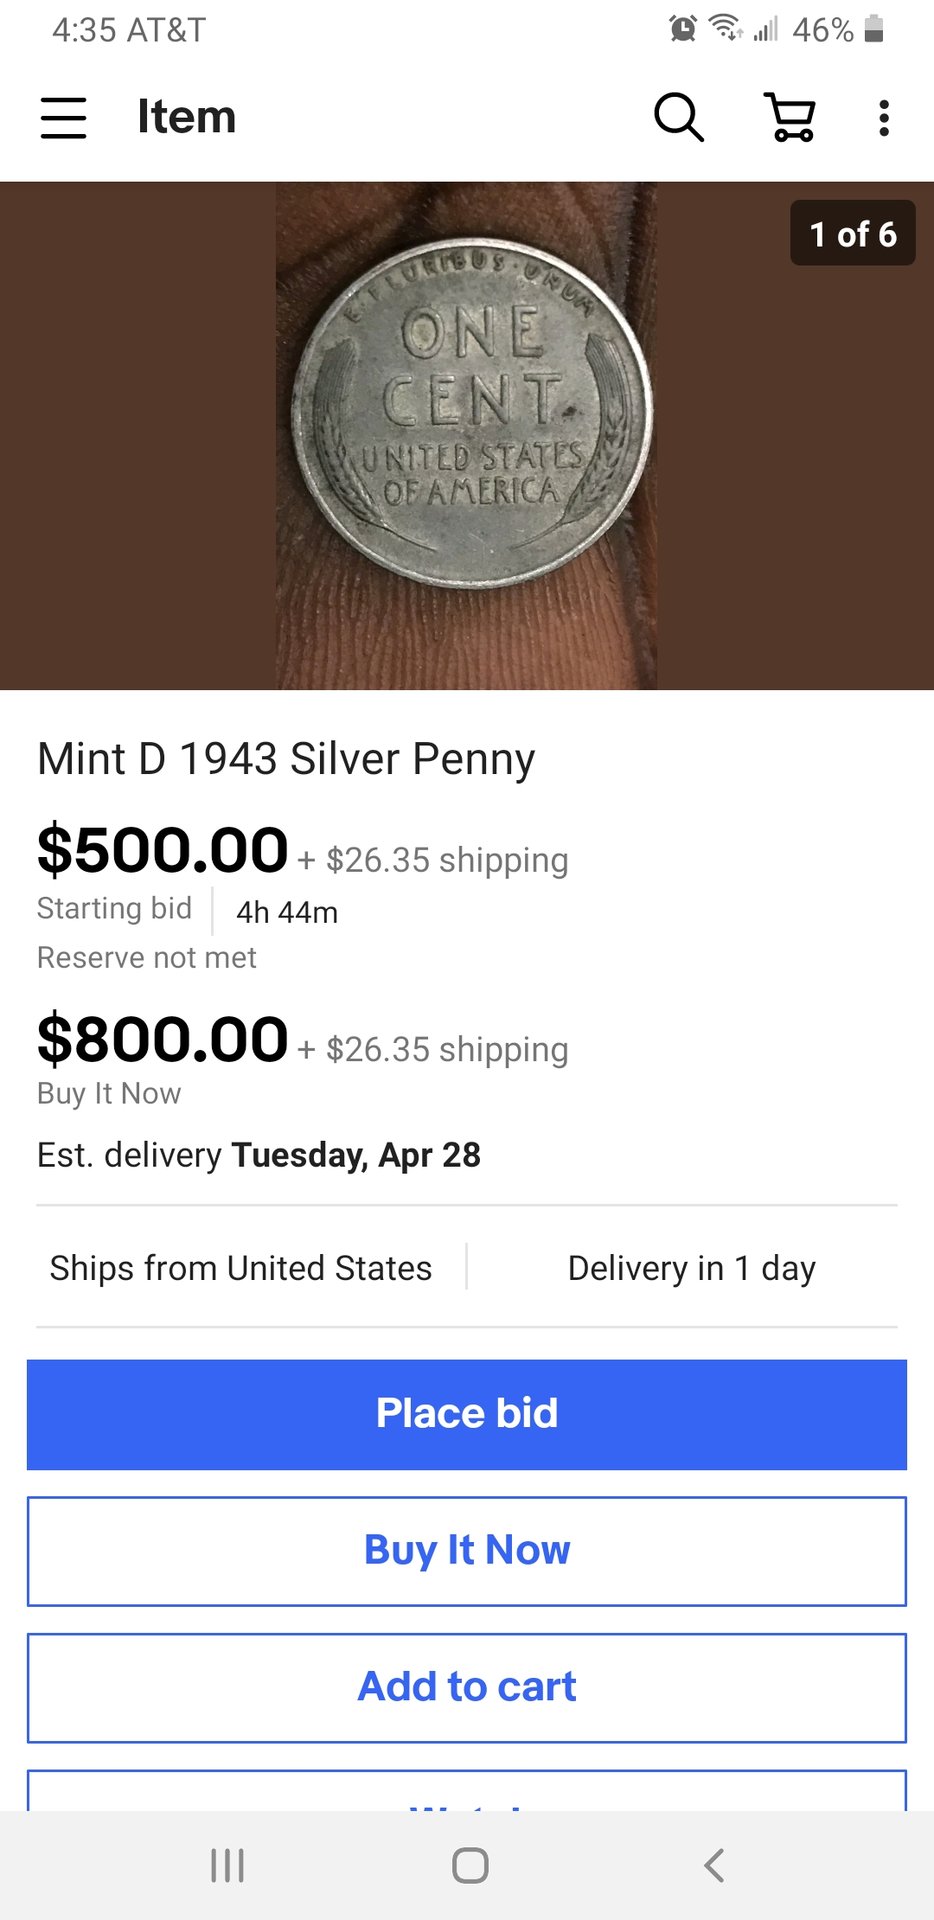Tap the 1 of 6 image counter
The image size is (934, 1920).
click(x=852, y=234)
